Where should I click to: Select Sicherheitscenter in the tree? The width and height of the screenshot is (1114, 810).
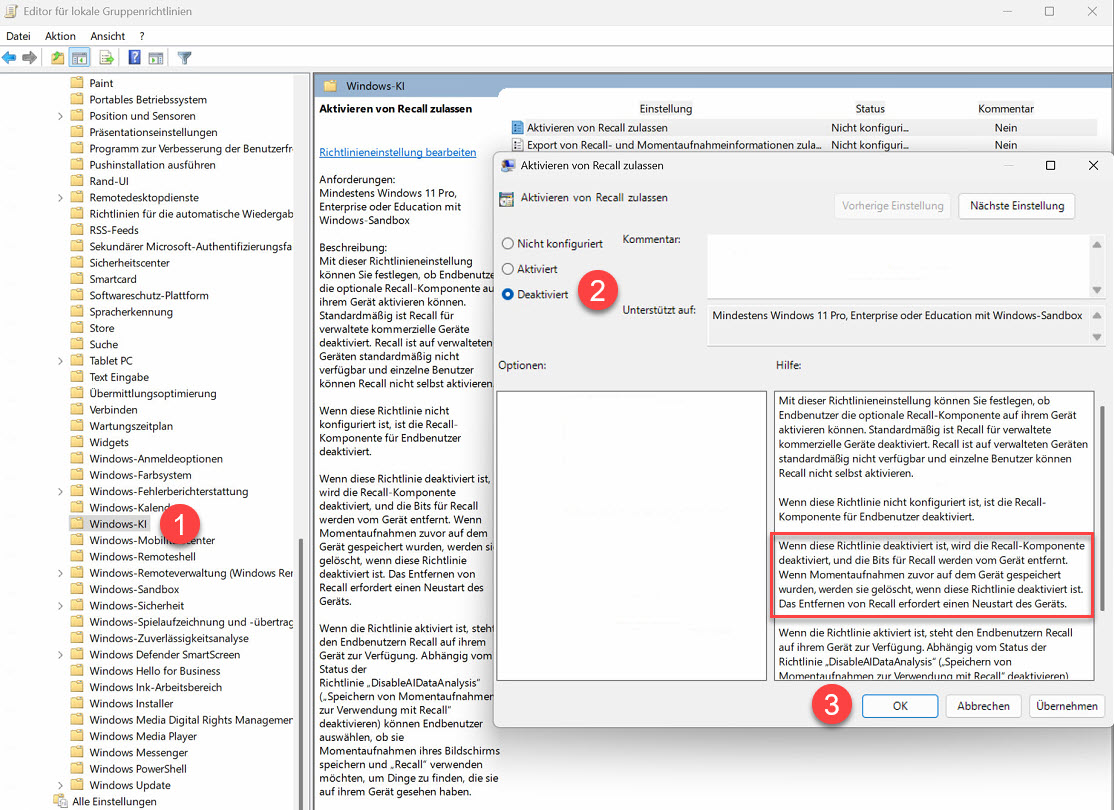point(129,263)
